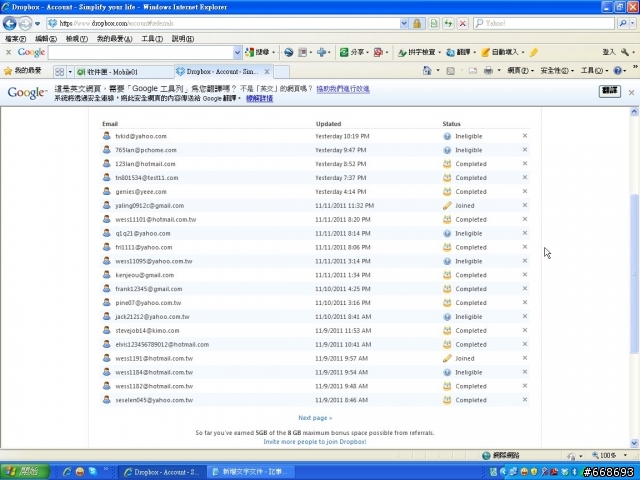Open the 瞭解詳情 learn more link
This screenshot has width=640, height=480.
[260, 98]
